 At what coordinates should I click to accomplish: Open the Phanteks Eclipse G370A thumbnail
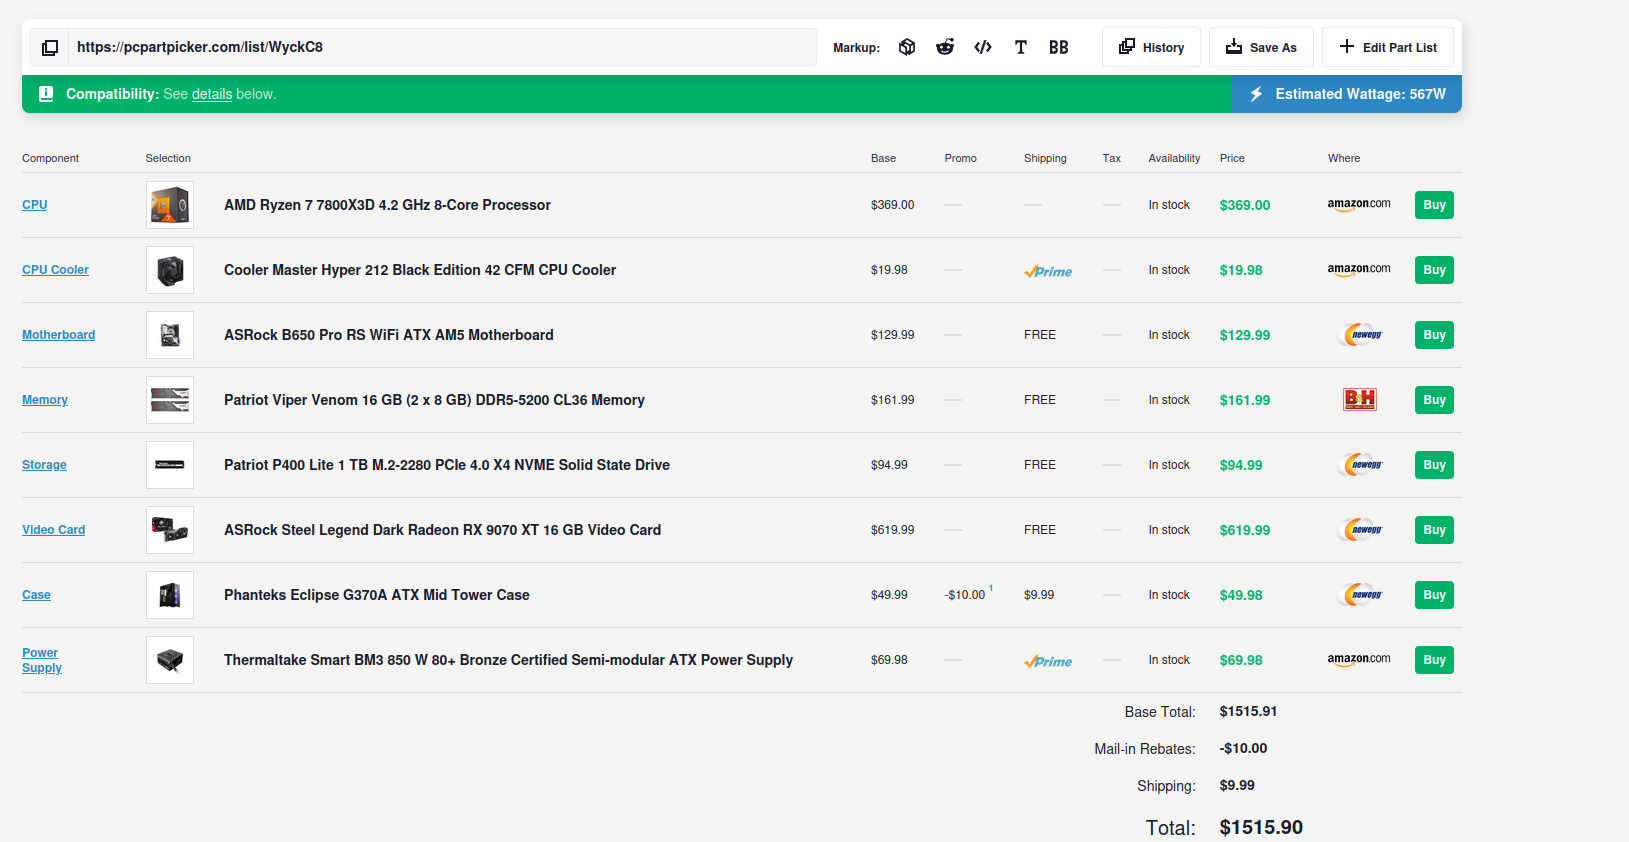[x=170, y=595]
